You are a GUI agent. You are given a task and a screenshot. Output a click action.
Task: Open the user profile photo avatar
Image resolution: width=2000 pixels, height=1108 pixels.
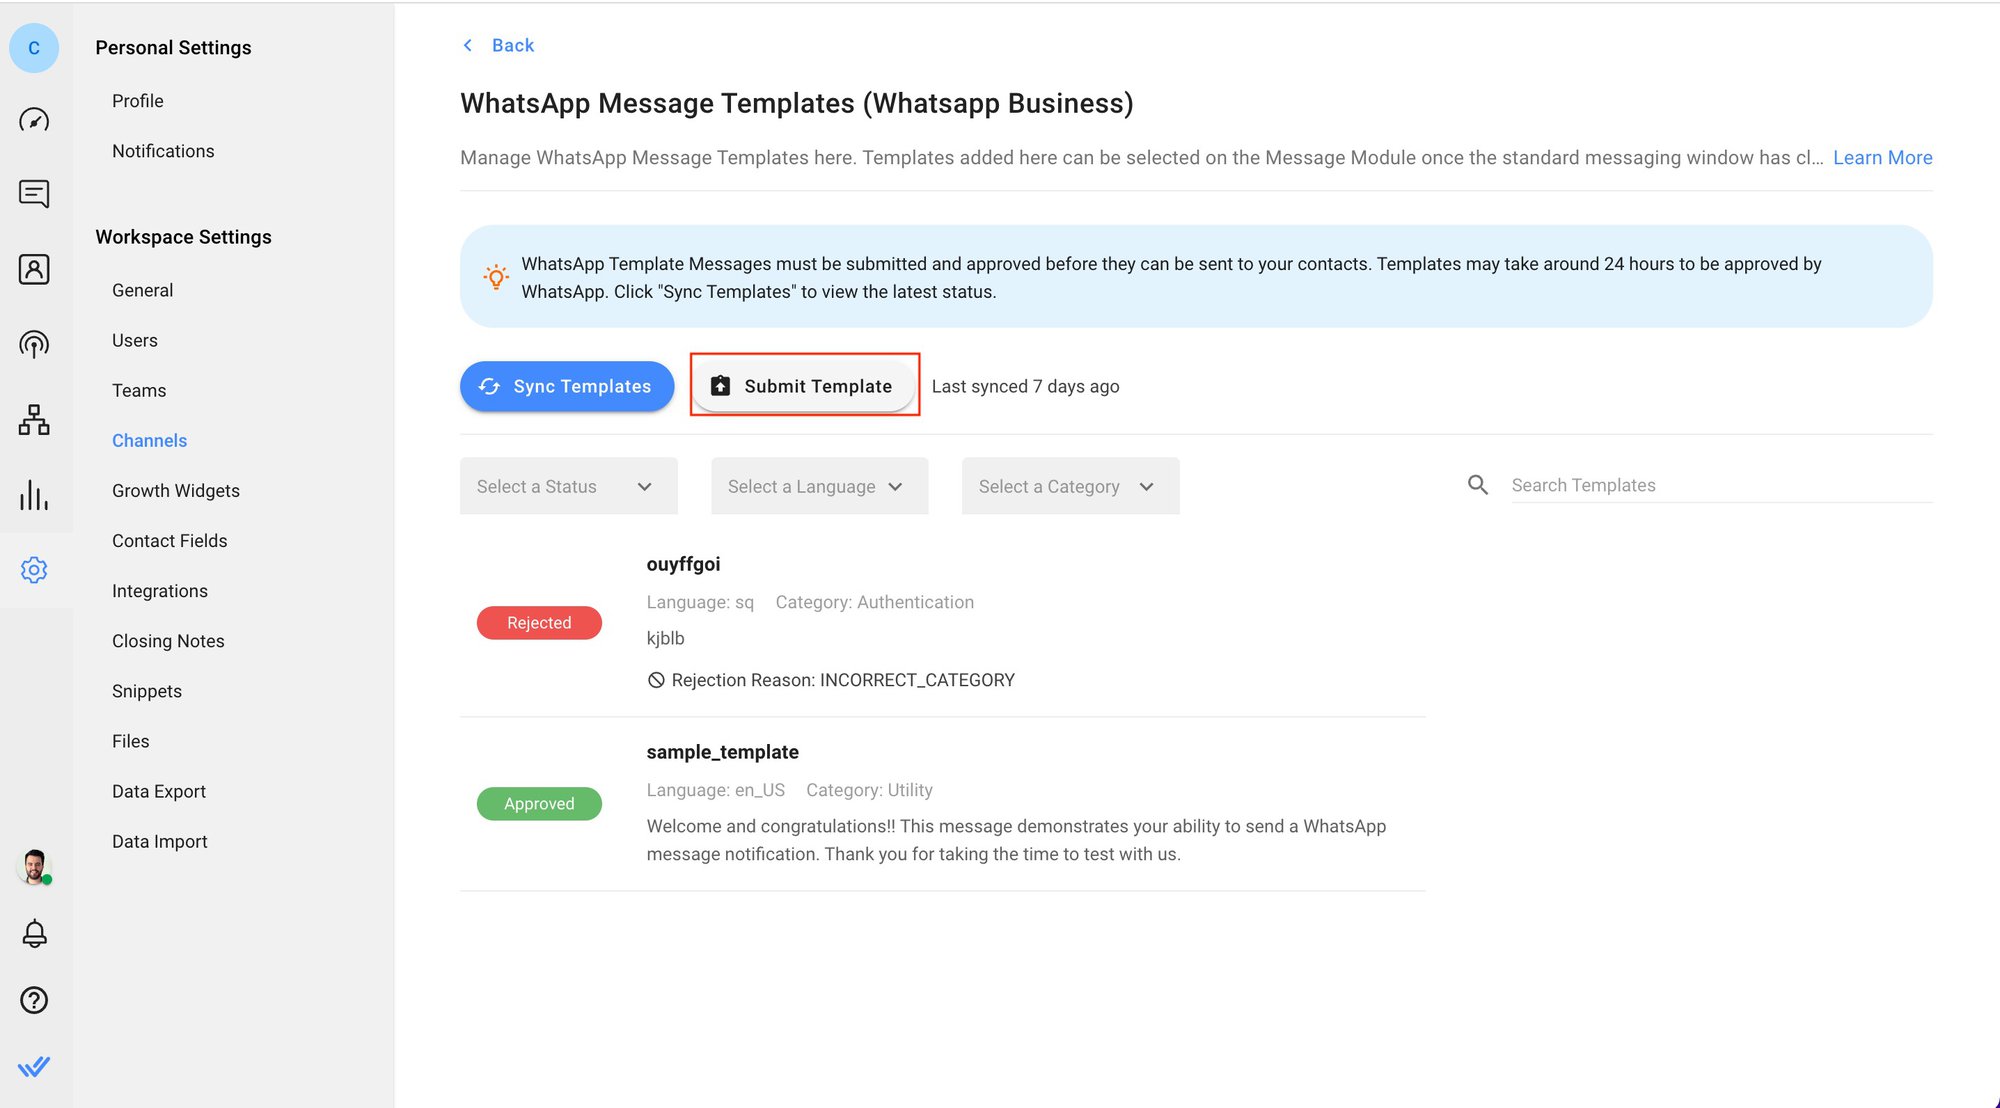click(34, 866)
